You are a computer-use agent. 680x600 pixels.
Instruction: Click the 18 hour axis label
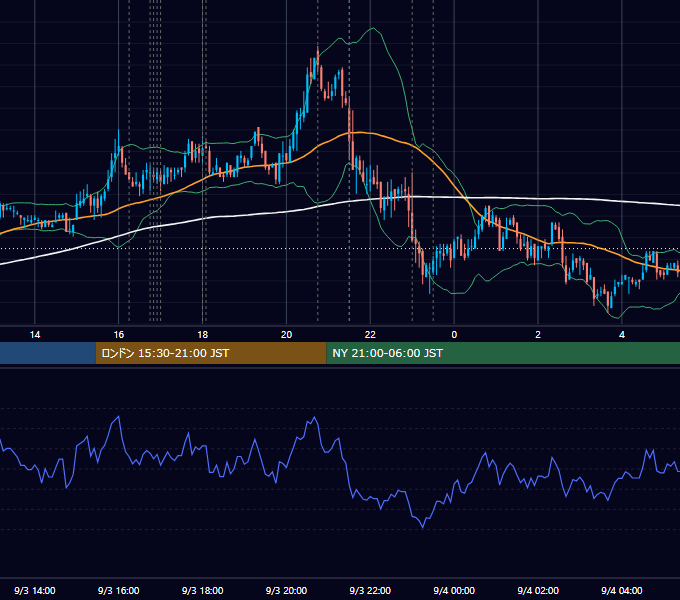coord(203,335)
